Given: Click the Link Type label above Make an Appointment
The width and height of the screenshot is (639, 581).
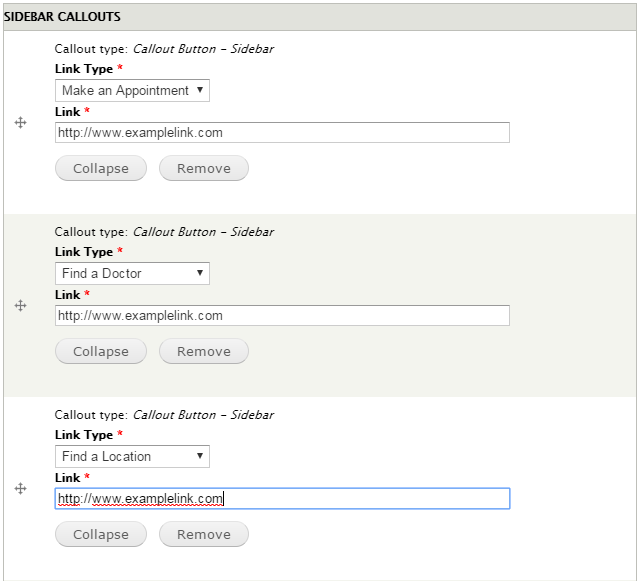Looking at the screenshot, I should (x=84, y=69).
